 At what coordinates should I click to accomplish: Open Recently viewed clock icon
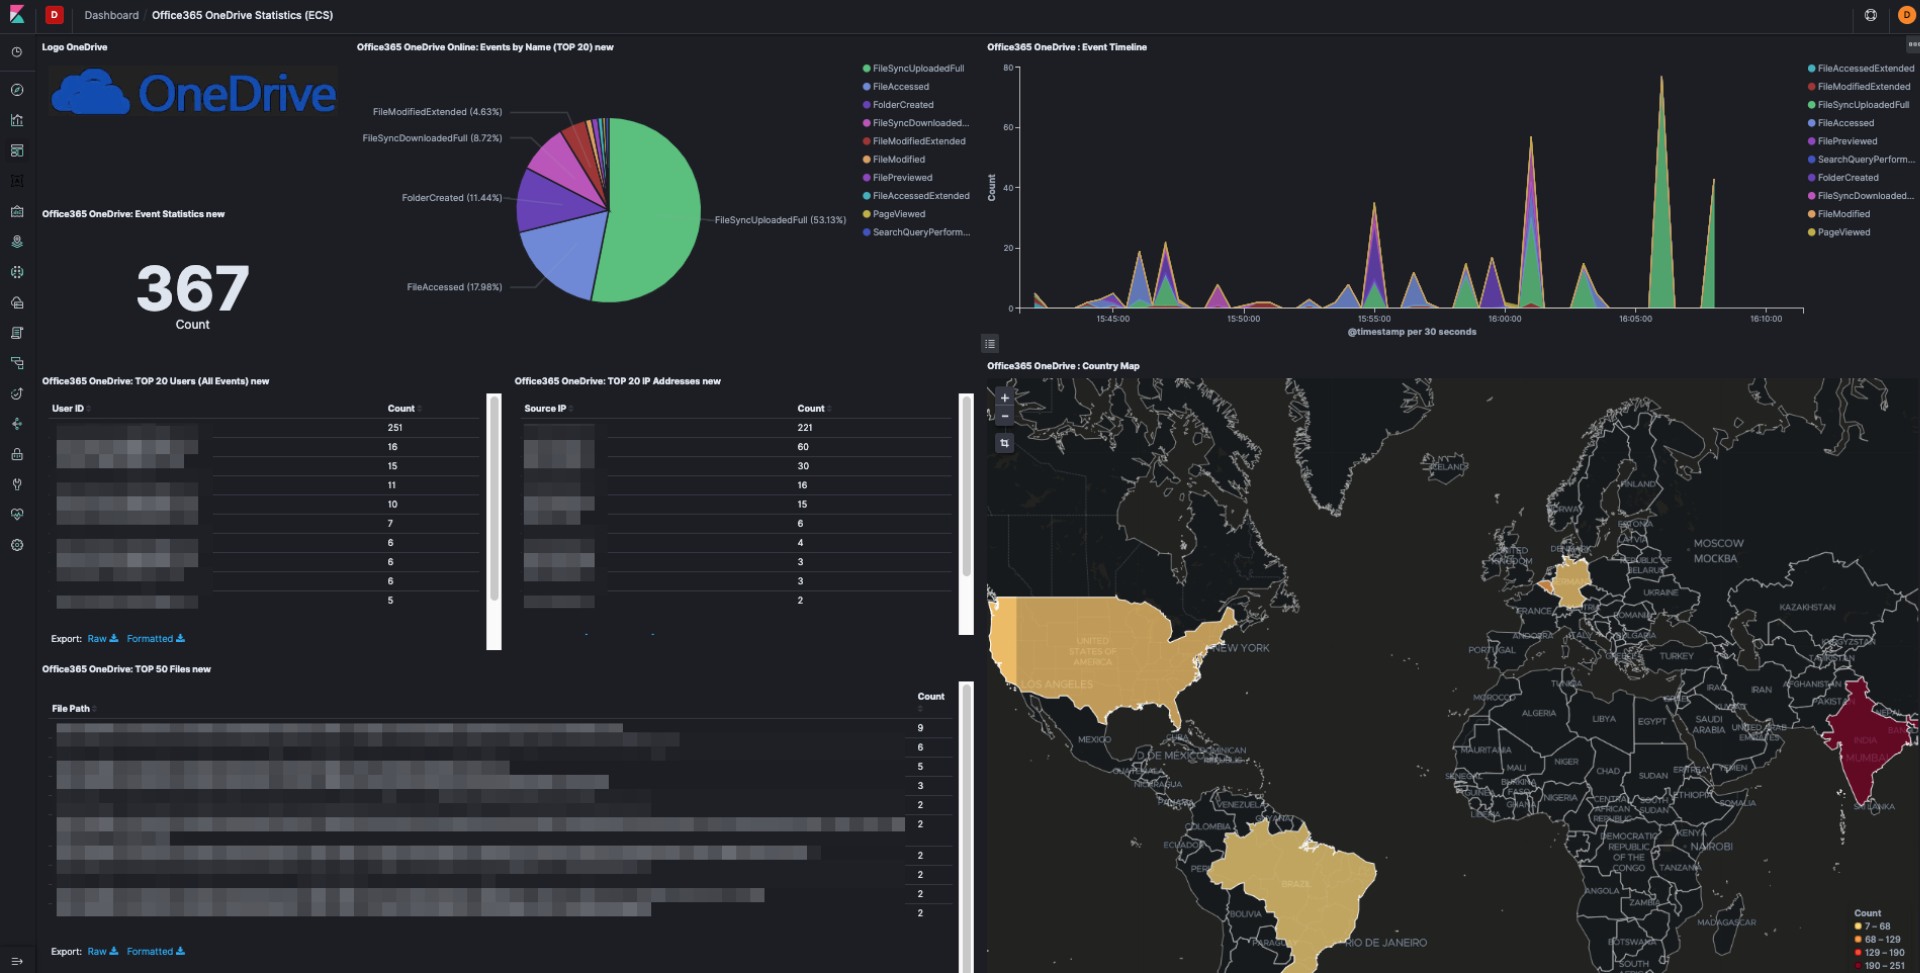coord(17,52)
